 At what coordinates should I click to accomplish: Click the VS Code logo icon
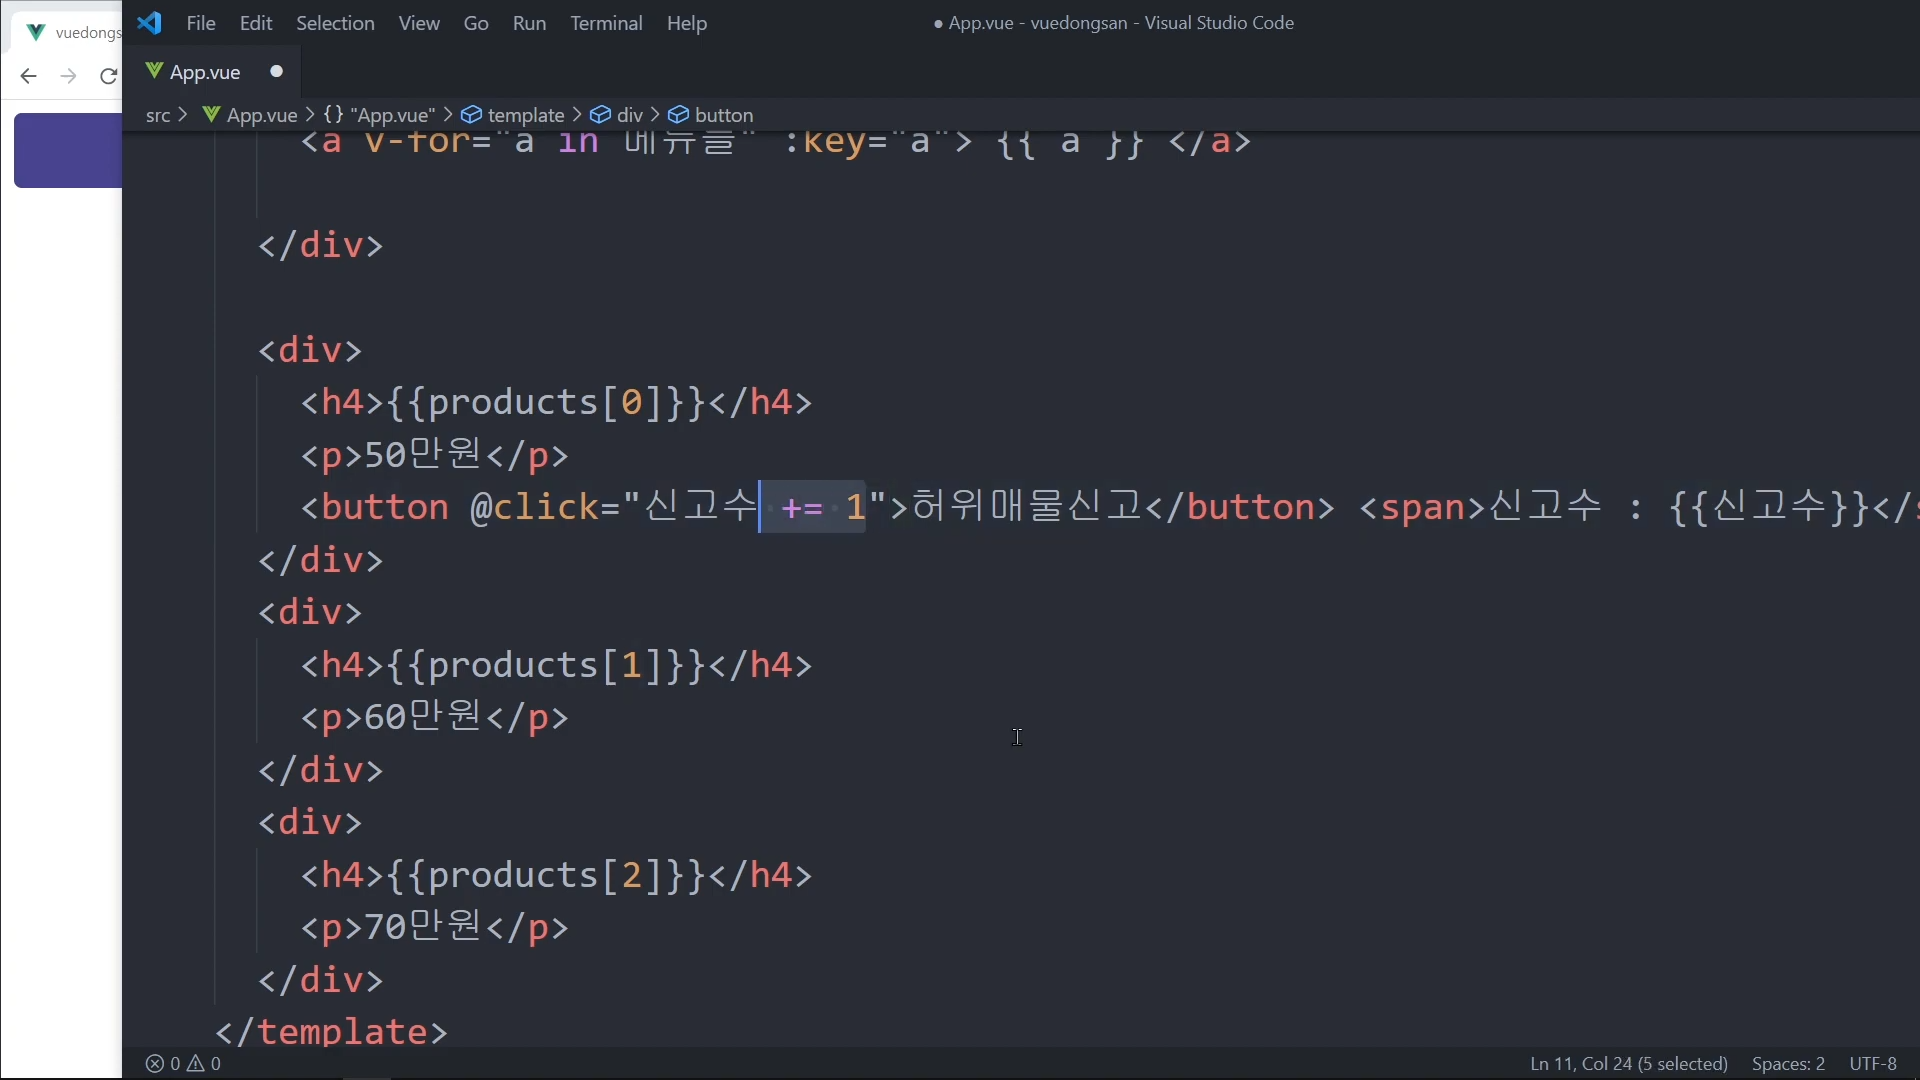coord(150,23)
